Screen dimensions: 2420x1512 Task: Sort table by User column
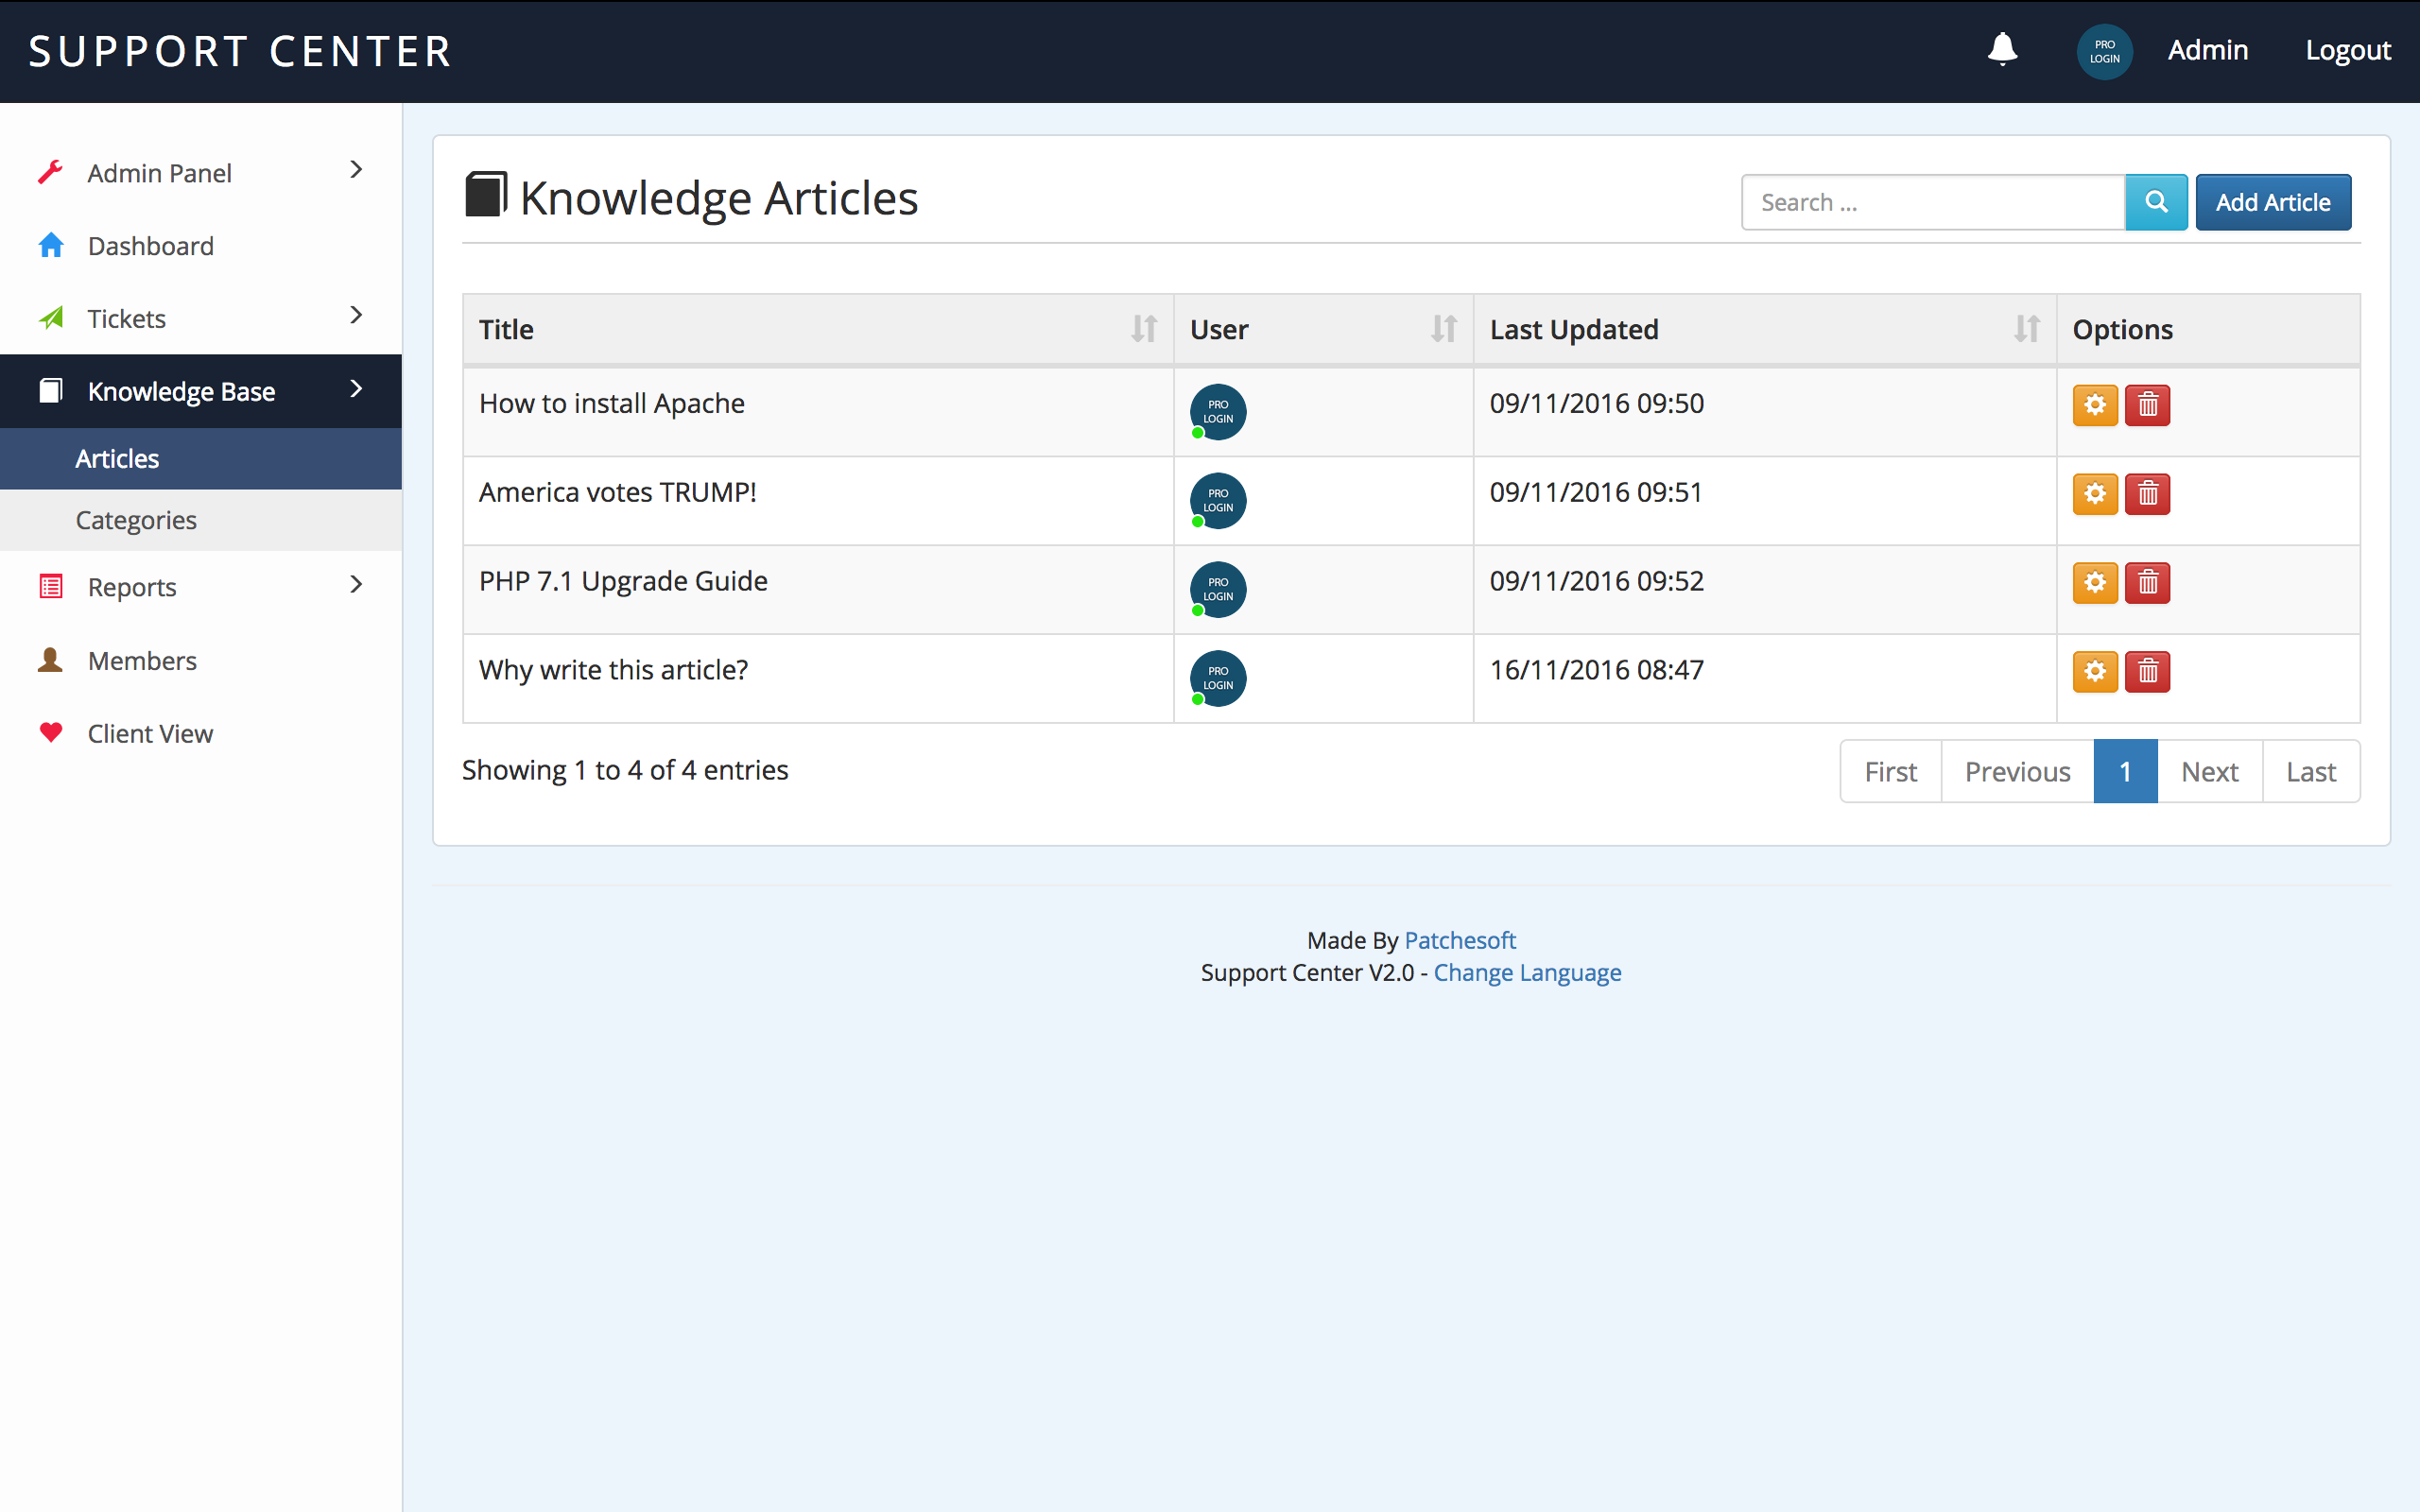tap(1443, 329)
